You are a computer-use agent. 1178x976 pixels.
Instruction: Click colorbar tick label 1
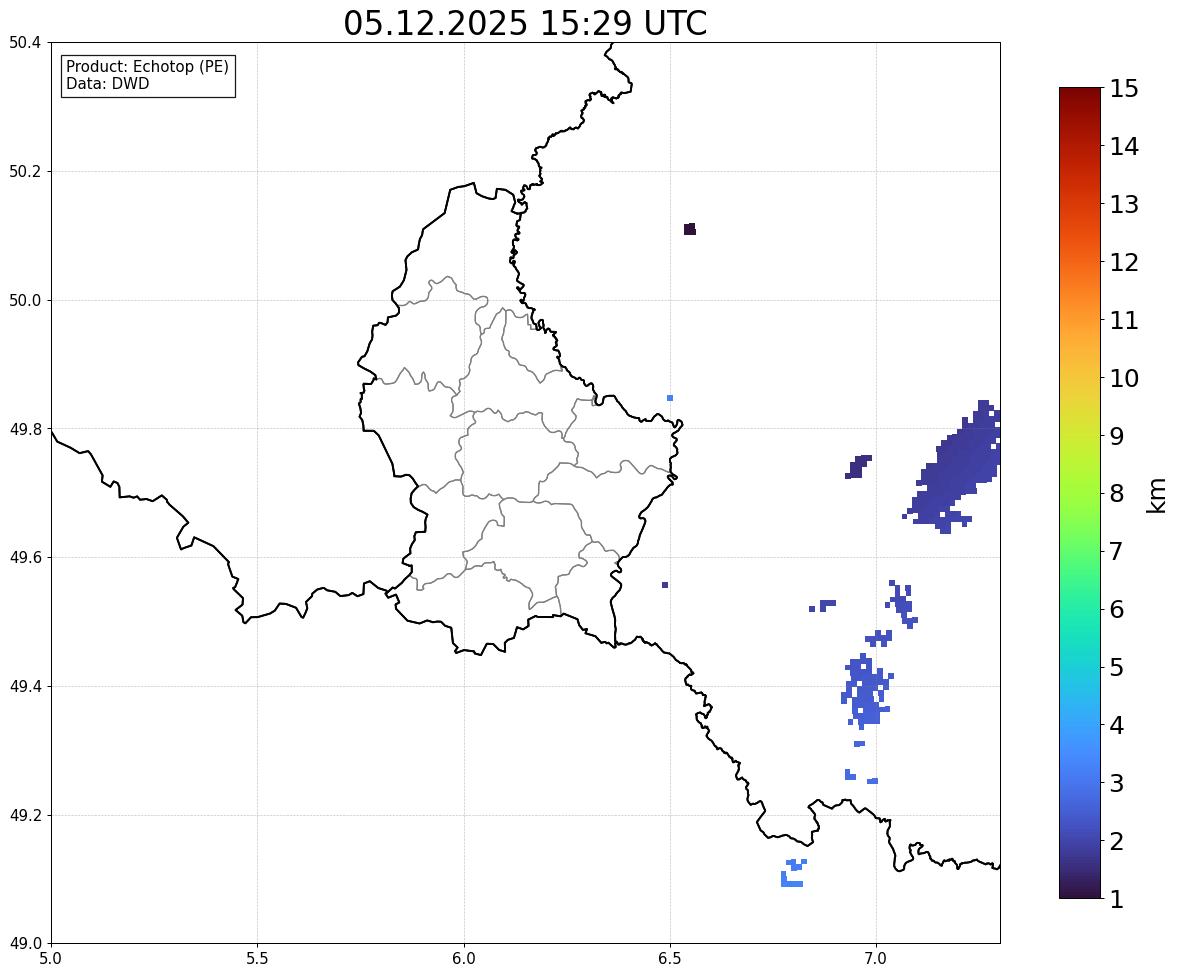[x=1117, y=899]
